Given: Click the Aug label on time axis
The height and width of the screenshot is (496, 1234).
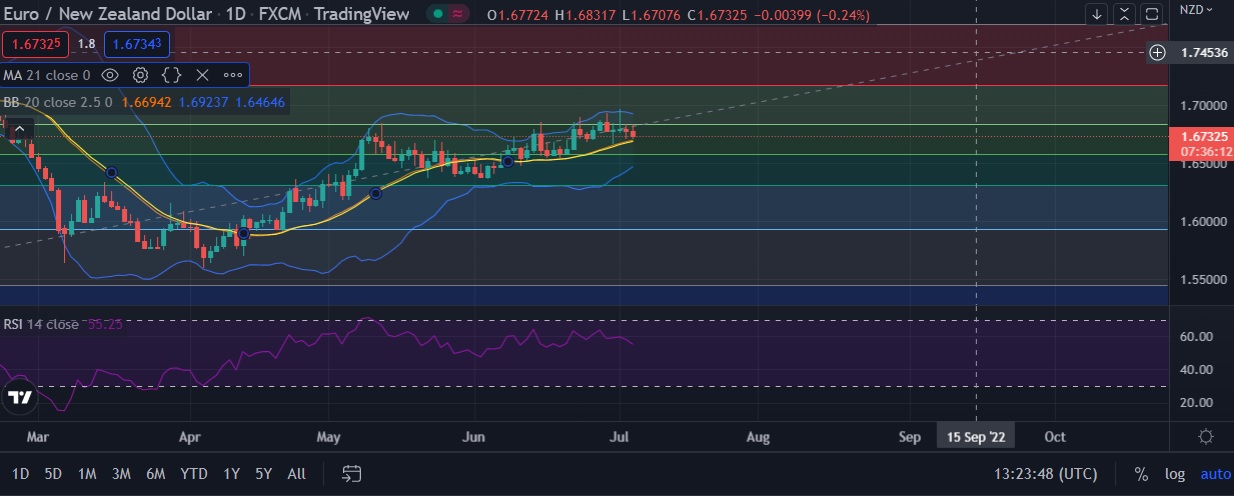Looking at the screenshot, I should coord(758,437).
